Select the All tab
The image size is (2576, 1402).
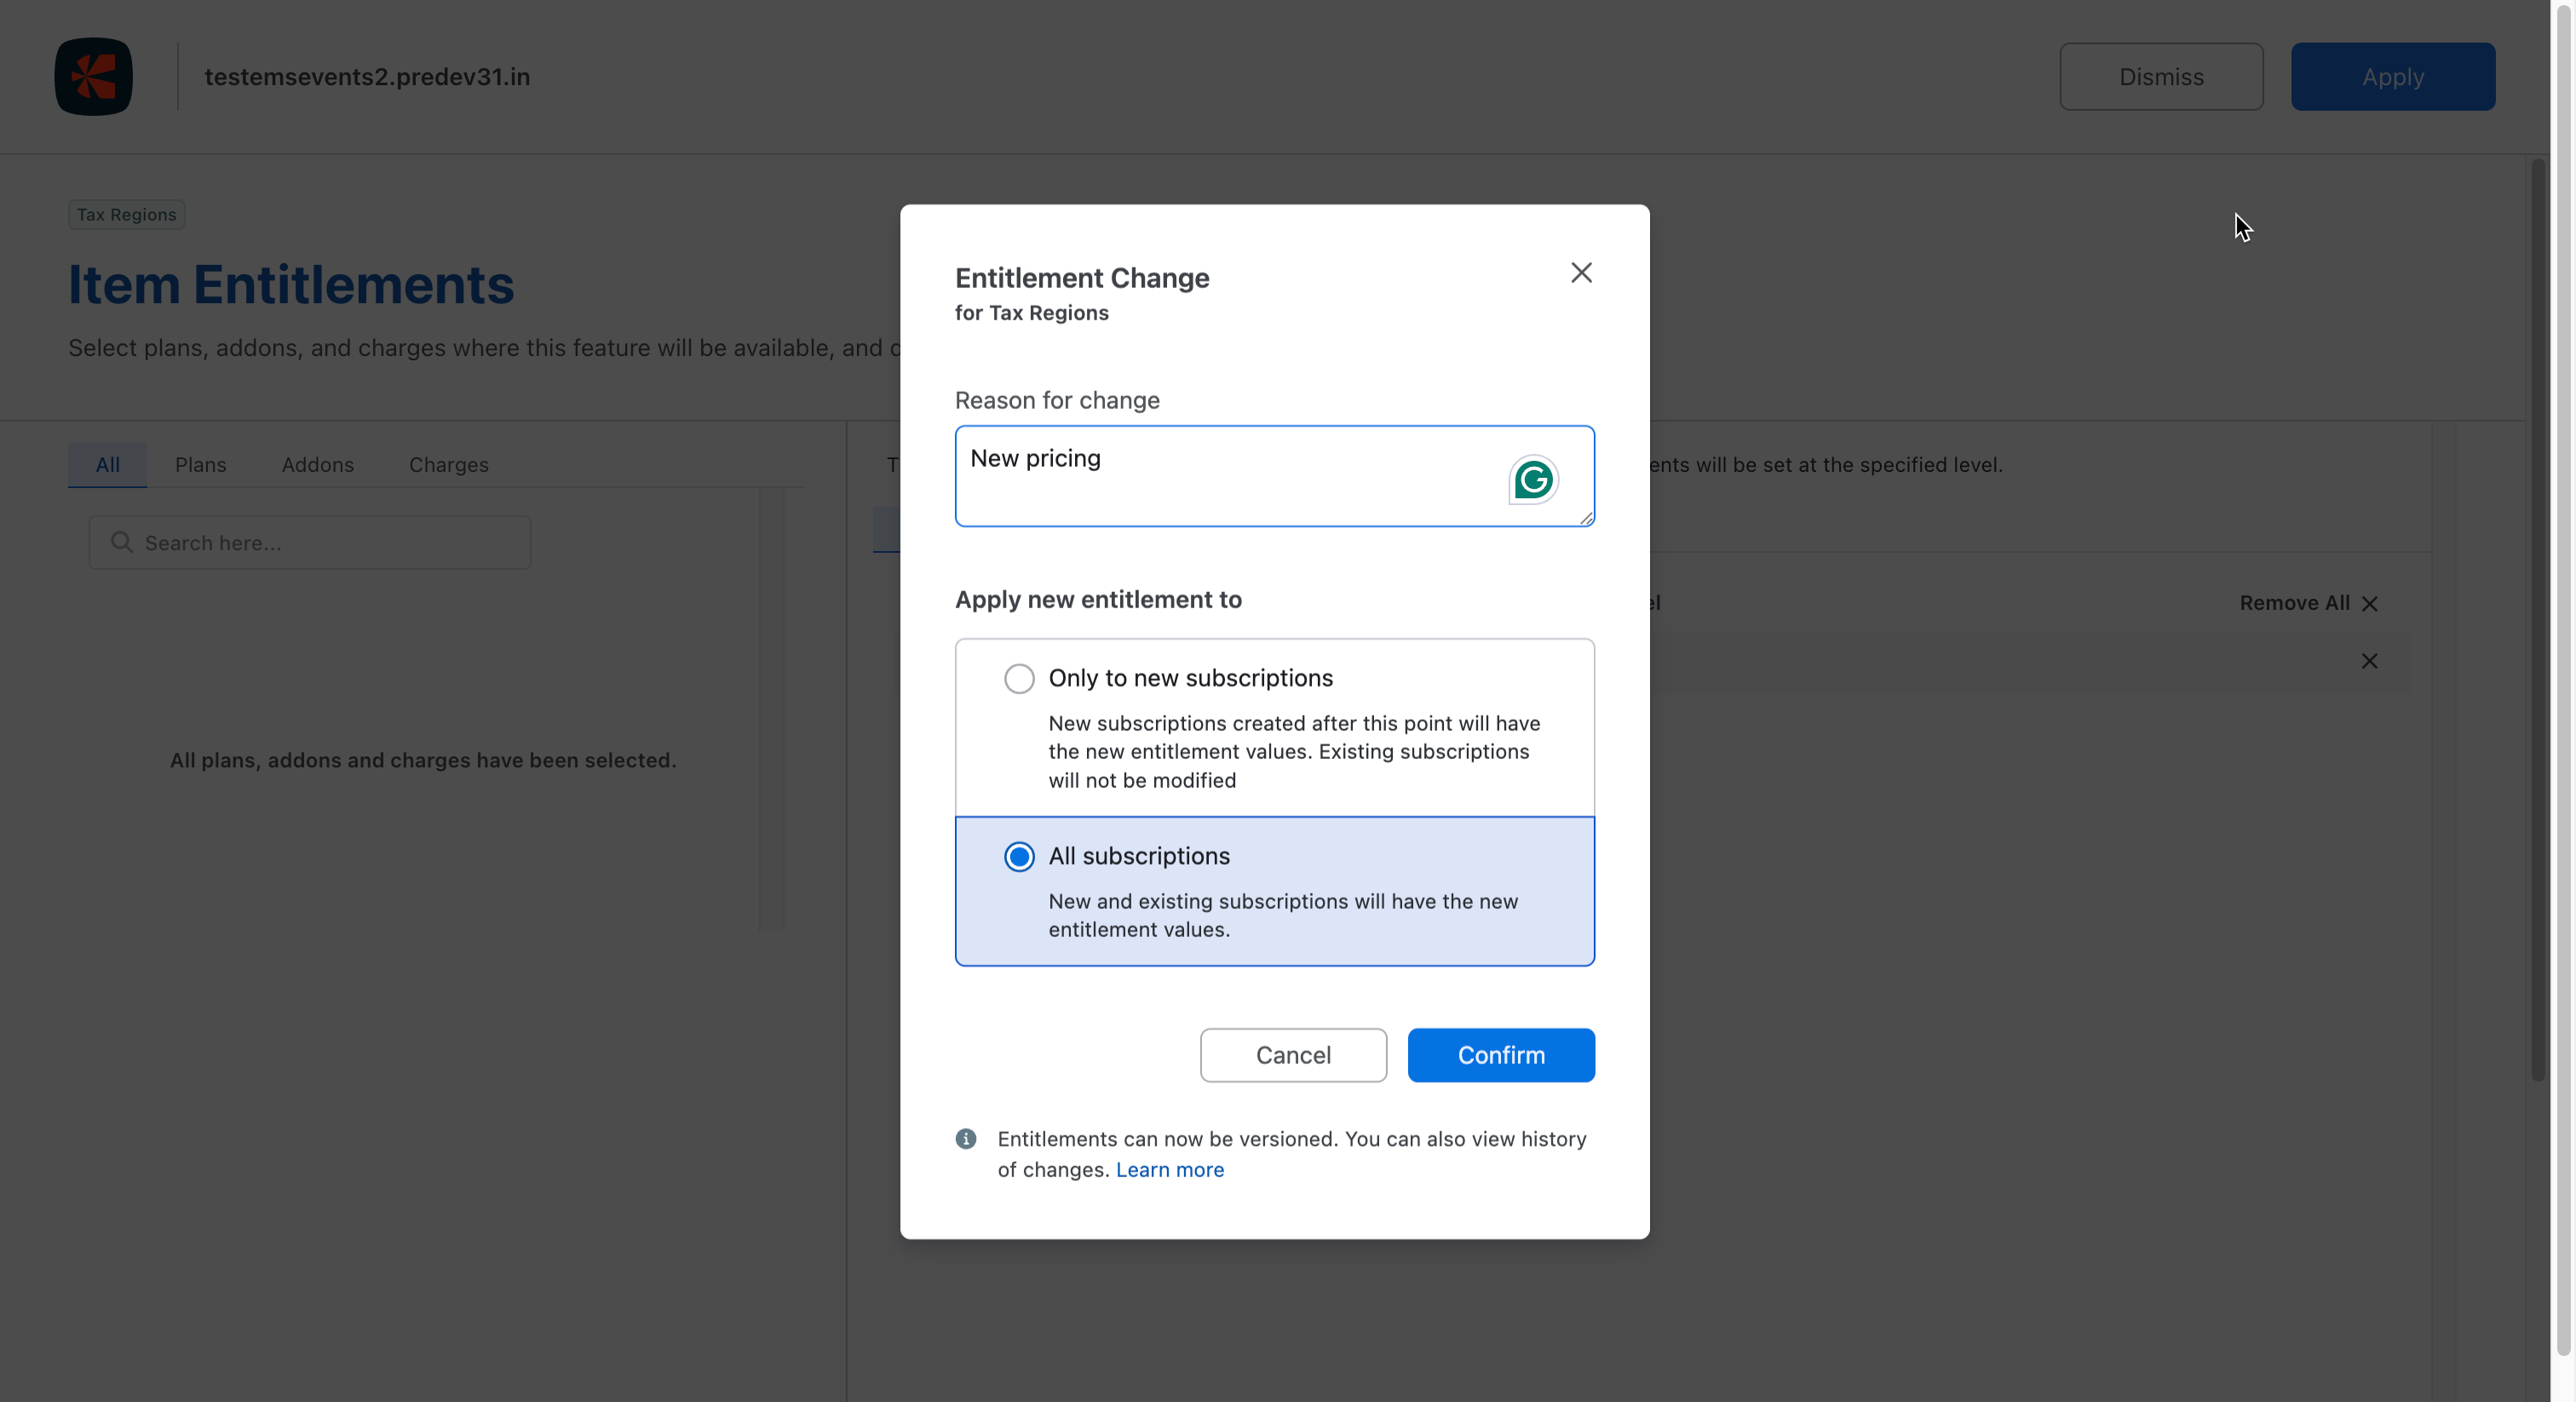(x=107, y=465)
